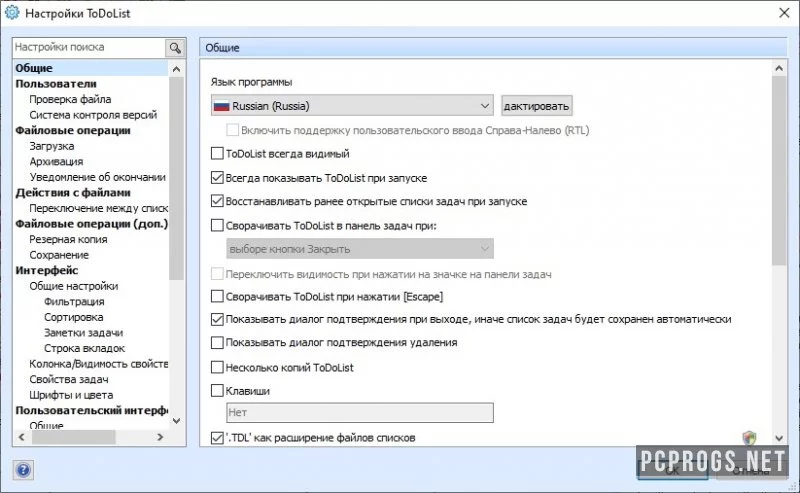The height and width of the screenshot is (493, 800).
Task: Select 'Интерфейс' category in tree
Action: click(46, 270)
